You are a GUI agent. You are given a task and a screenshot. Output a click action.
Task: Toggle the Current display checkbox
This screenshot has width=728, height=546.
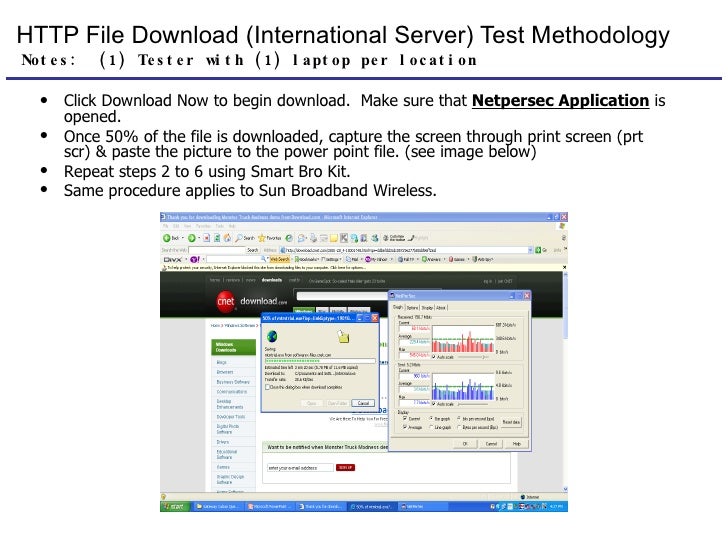tap(405, 419)
